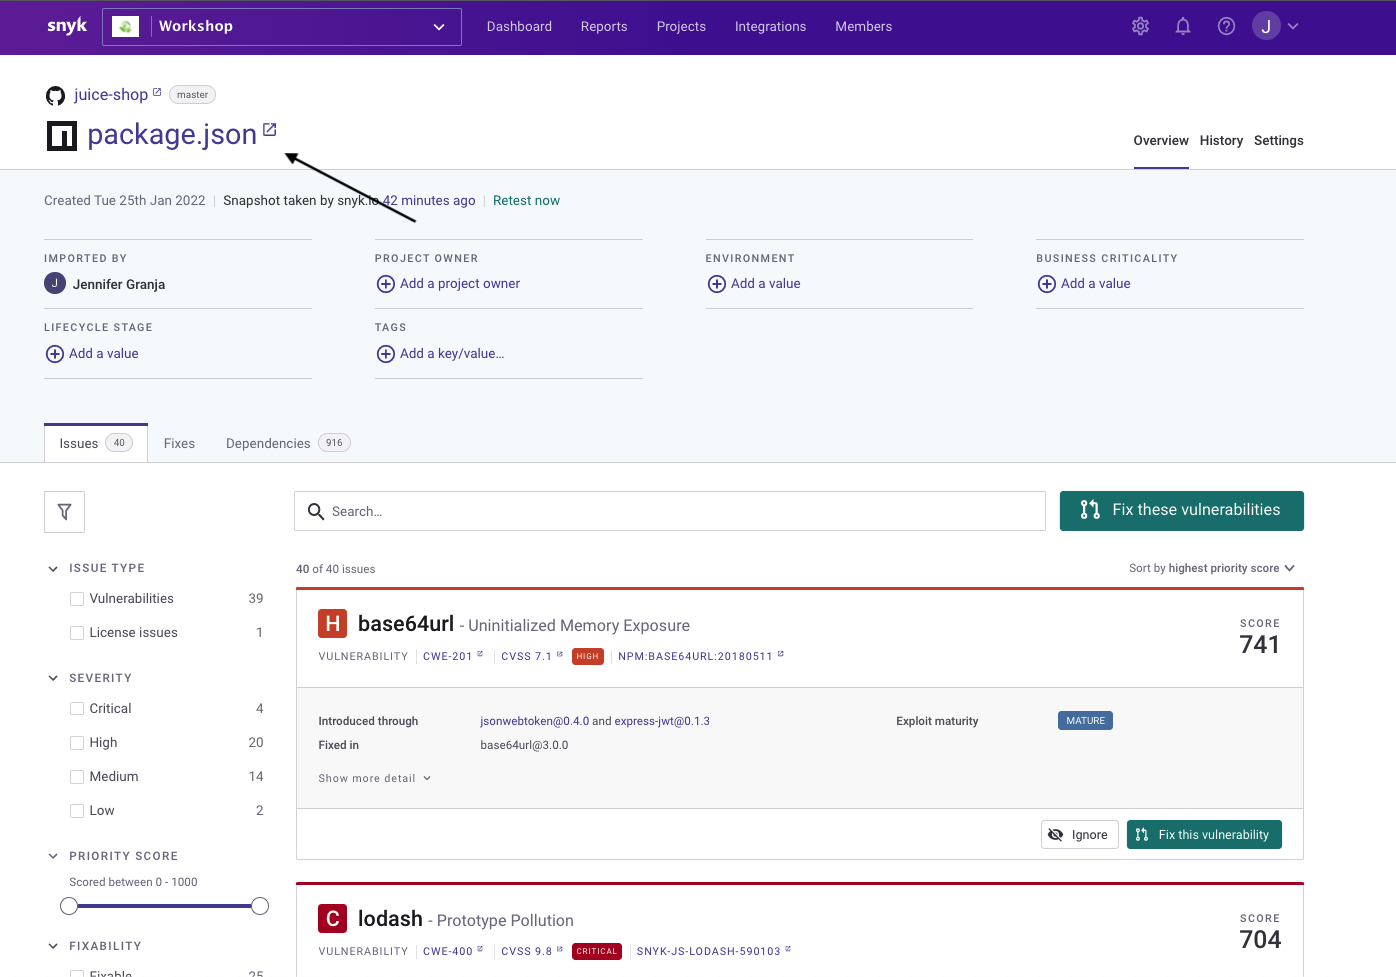Click the search magnifier icon
Screen dimensions: 1396x977
(316, 512)
